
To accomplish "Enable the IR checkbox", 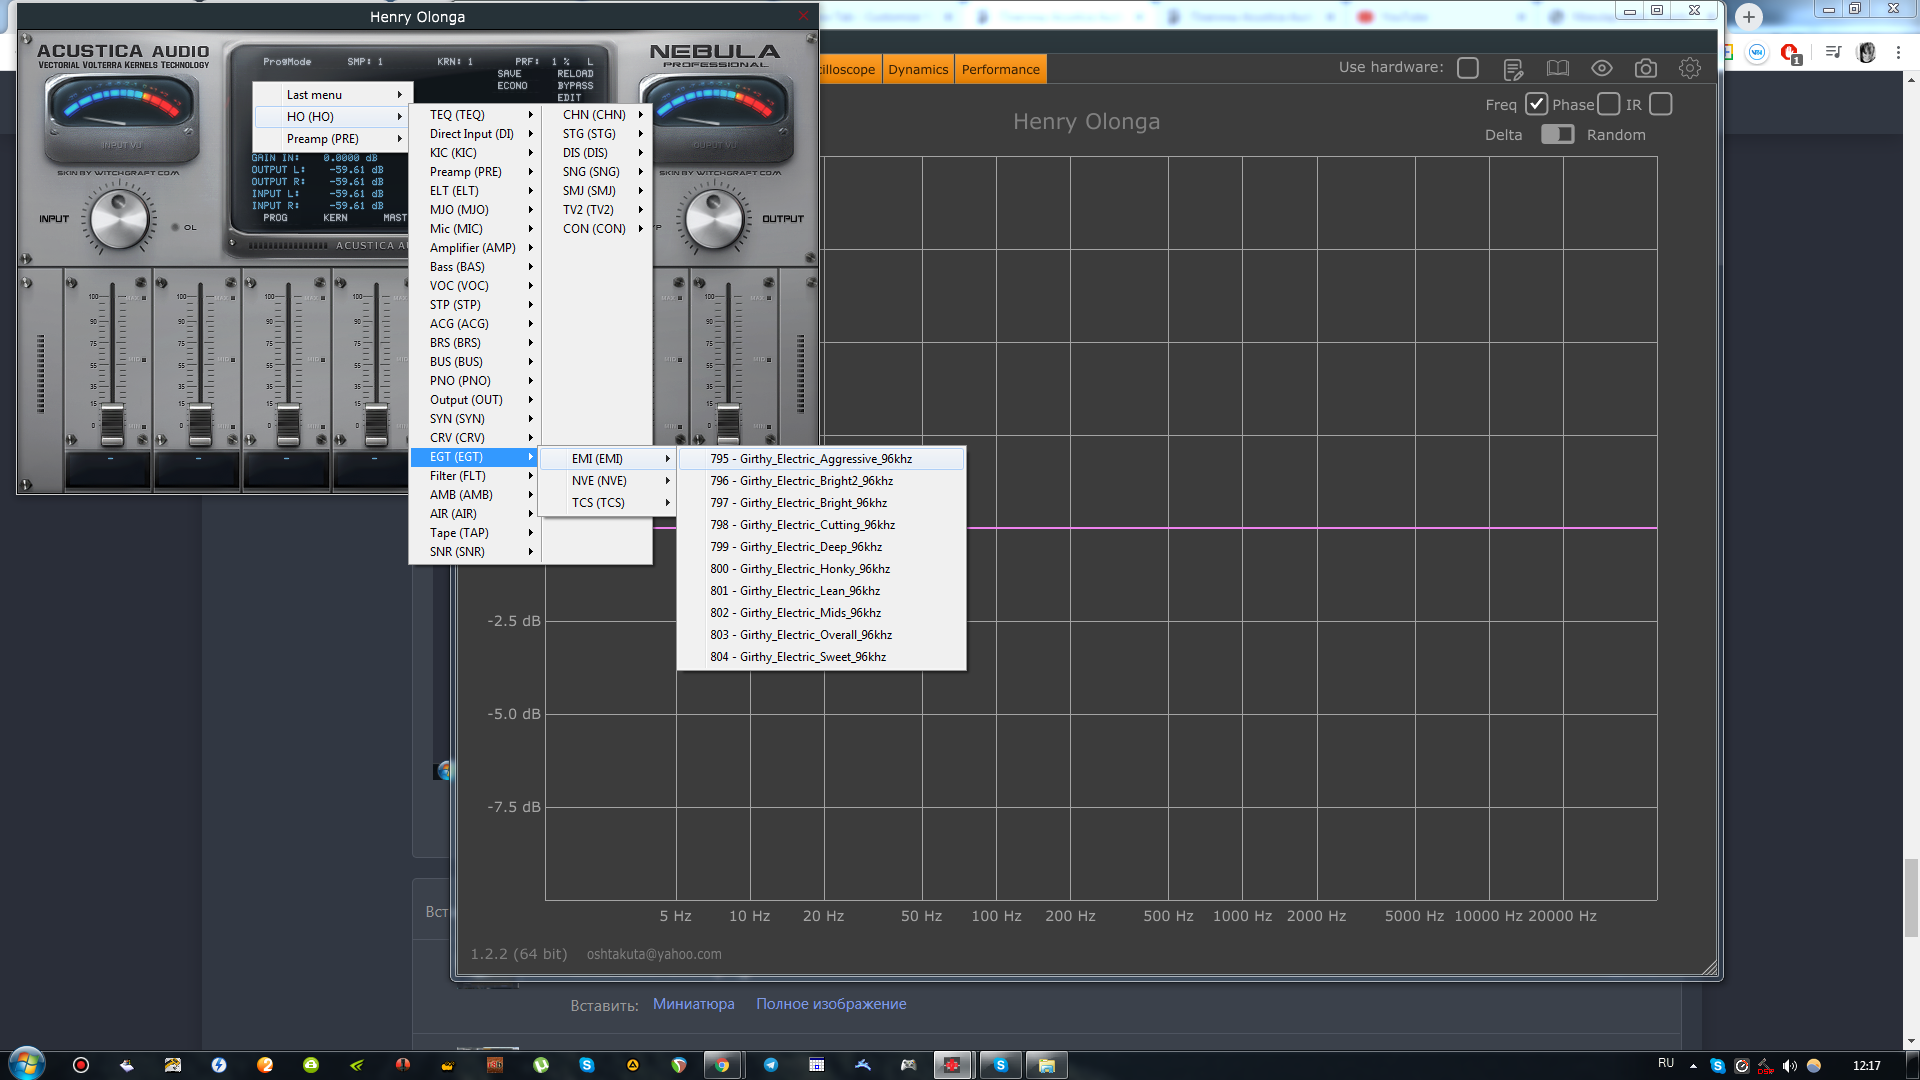I will [1660, 104].
